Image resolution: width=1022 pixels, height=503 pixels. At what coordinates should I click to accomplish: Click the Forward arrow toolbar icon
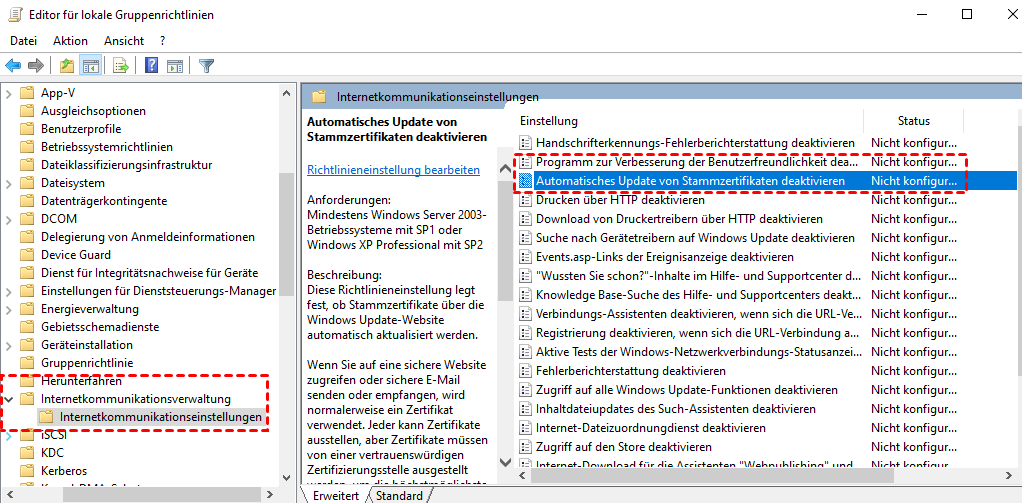click(36, 66)
